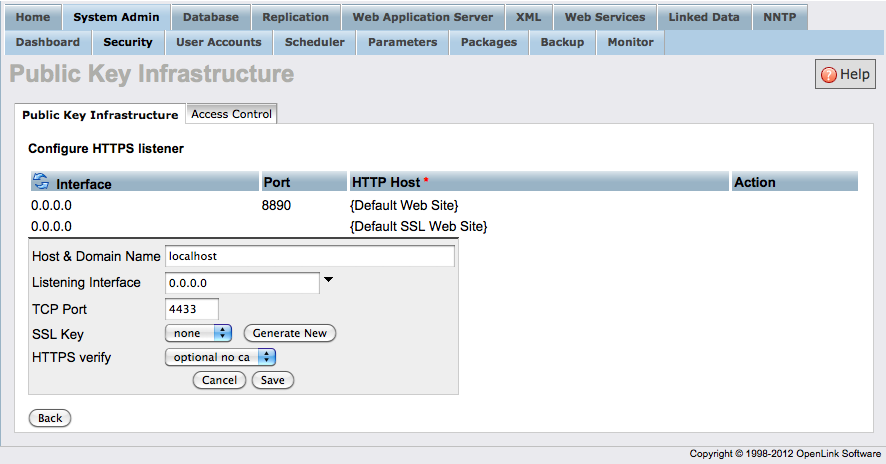This screenshot has width=886, height=464.
Task: Navigate to User Accounts submenu
Action: point(218,42)
